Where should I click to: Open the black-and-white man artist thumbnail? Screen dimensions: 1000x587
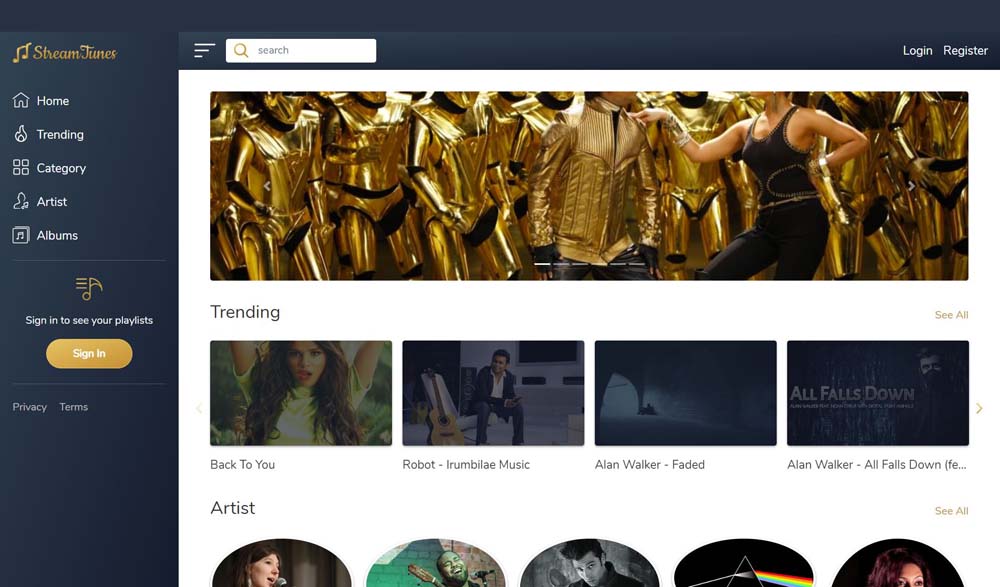click(x=590, y=563)
